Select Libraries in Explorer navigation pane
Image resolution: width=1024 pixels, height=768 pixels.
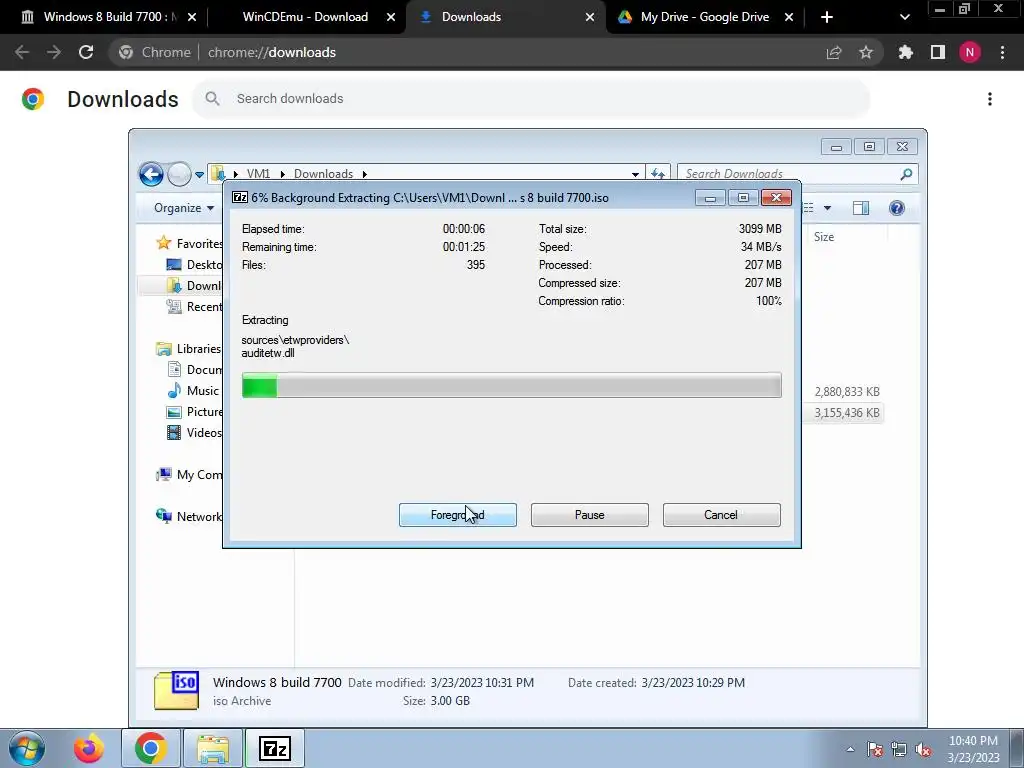(189, 349)
